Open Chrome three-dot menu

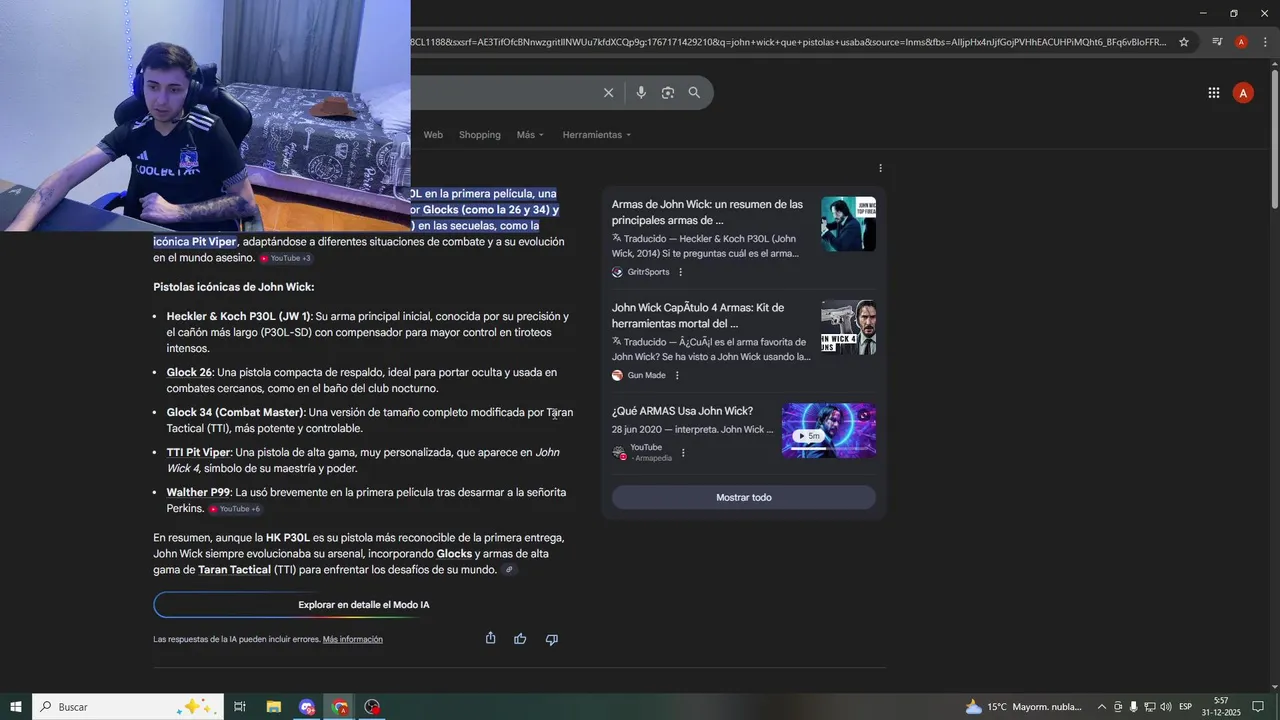point(1265,42)
